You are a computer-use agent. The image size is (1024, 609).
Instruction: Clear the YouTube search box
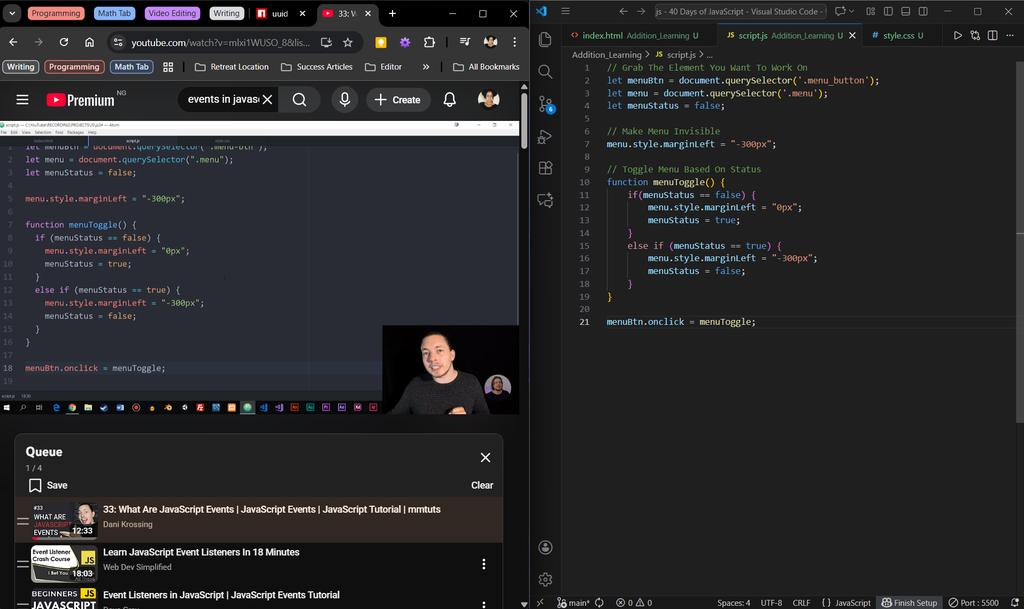[x=267, y=99]
